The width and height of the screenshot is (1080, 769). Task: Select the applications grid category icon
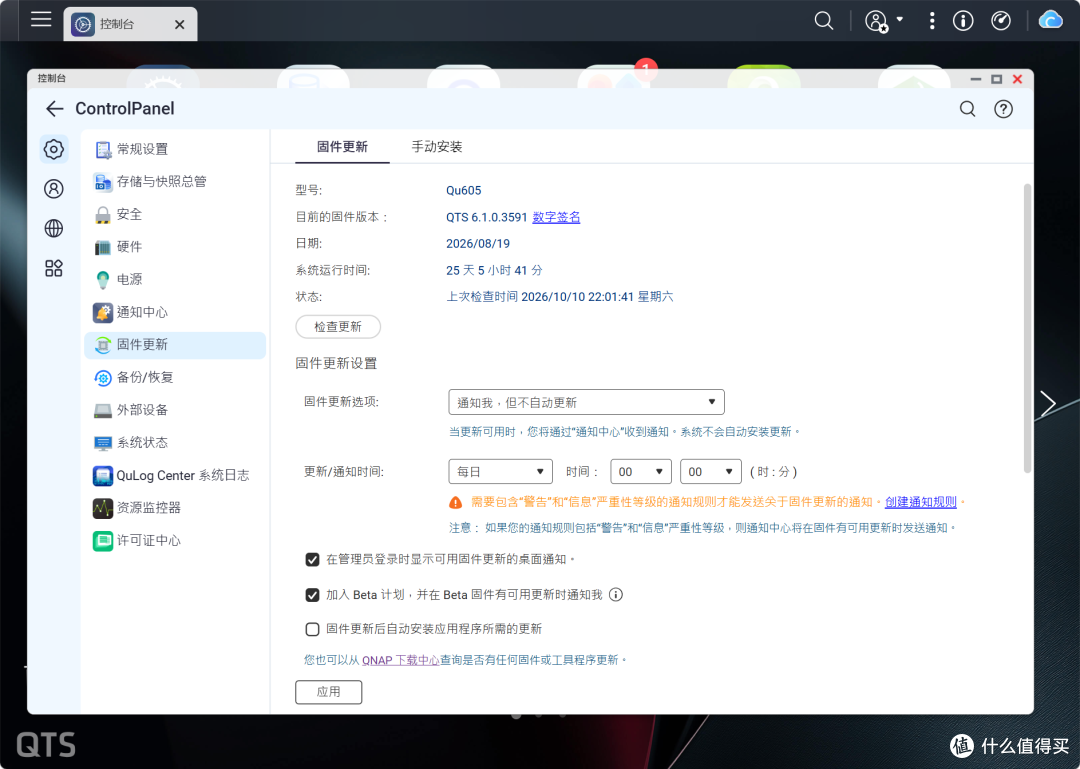pyautogui.click(x=54, y=268)
